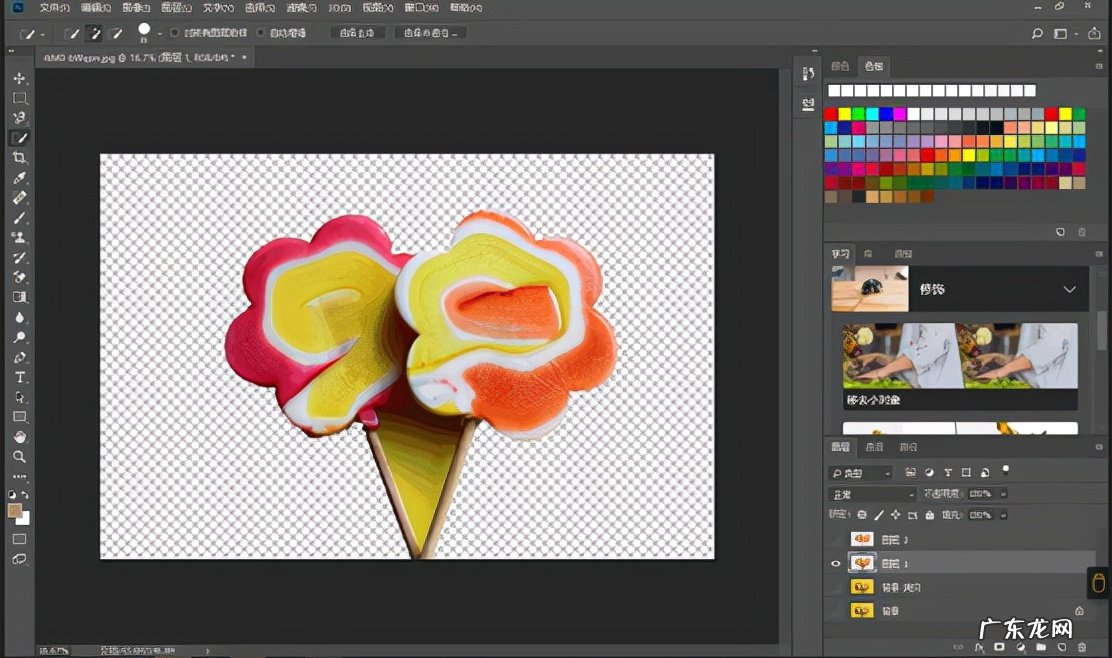1112x658 pixels.
Task: Open the layer opacity dropdown arrow
Action: pos(1003,494)
